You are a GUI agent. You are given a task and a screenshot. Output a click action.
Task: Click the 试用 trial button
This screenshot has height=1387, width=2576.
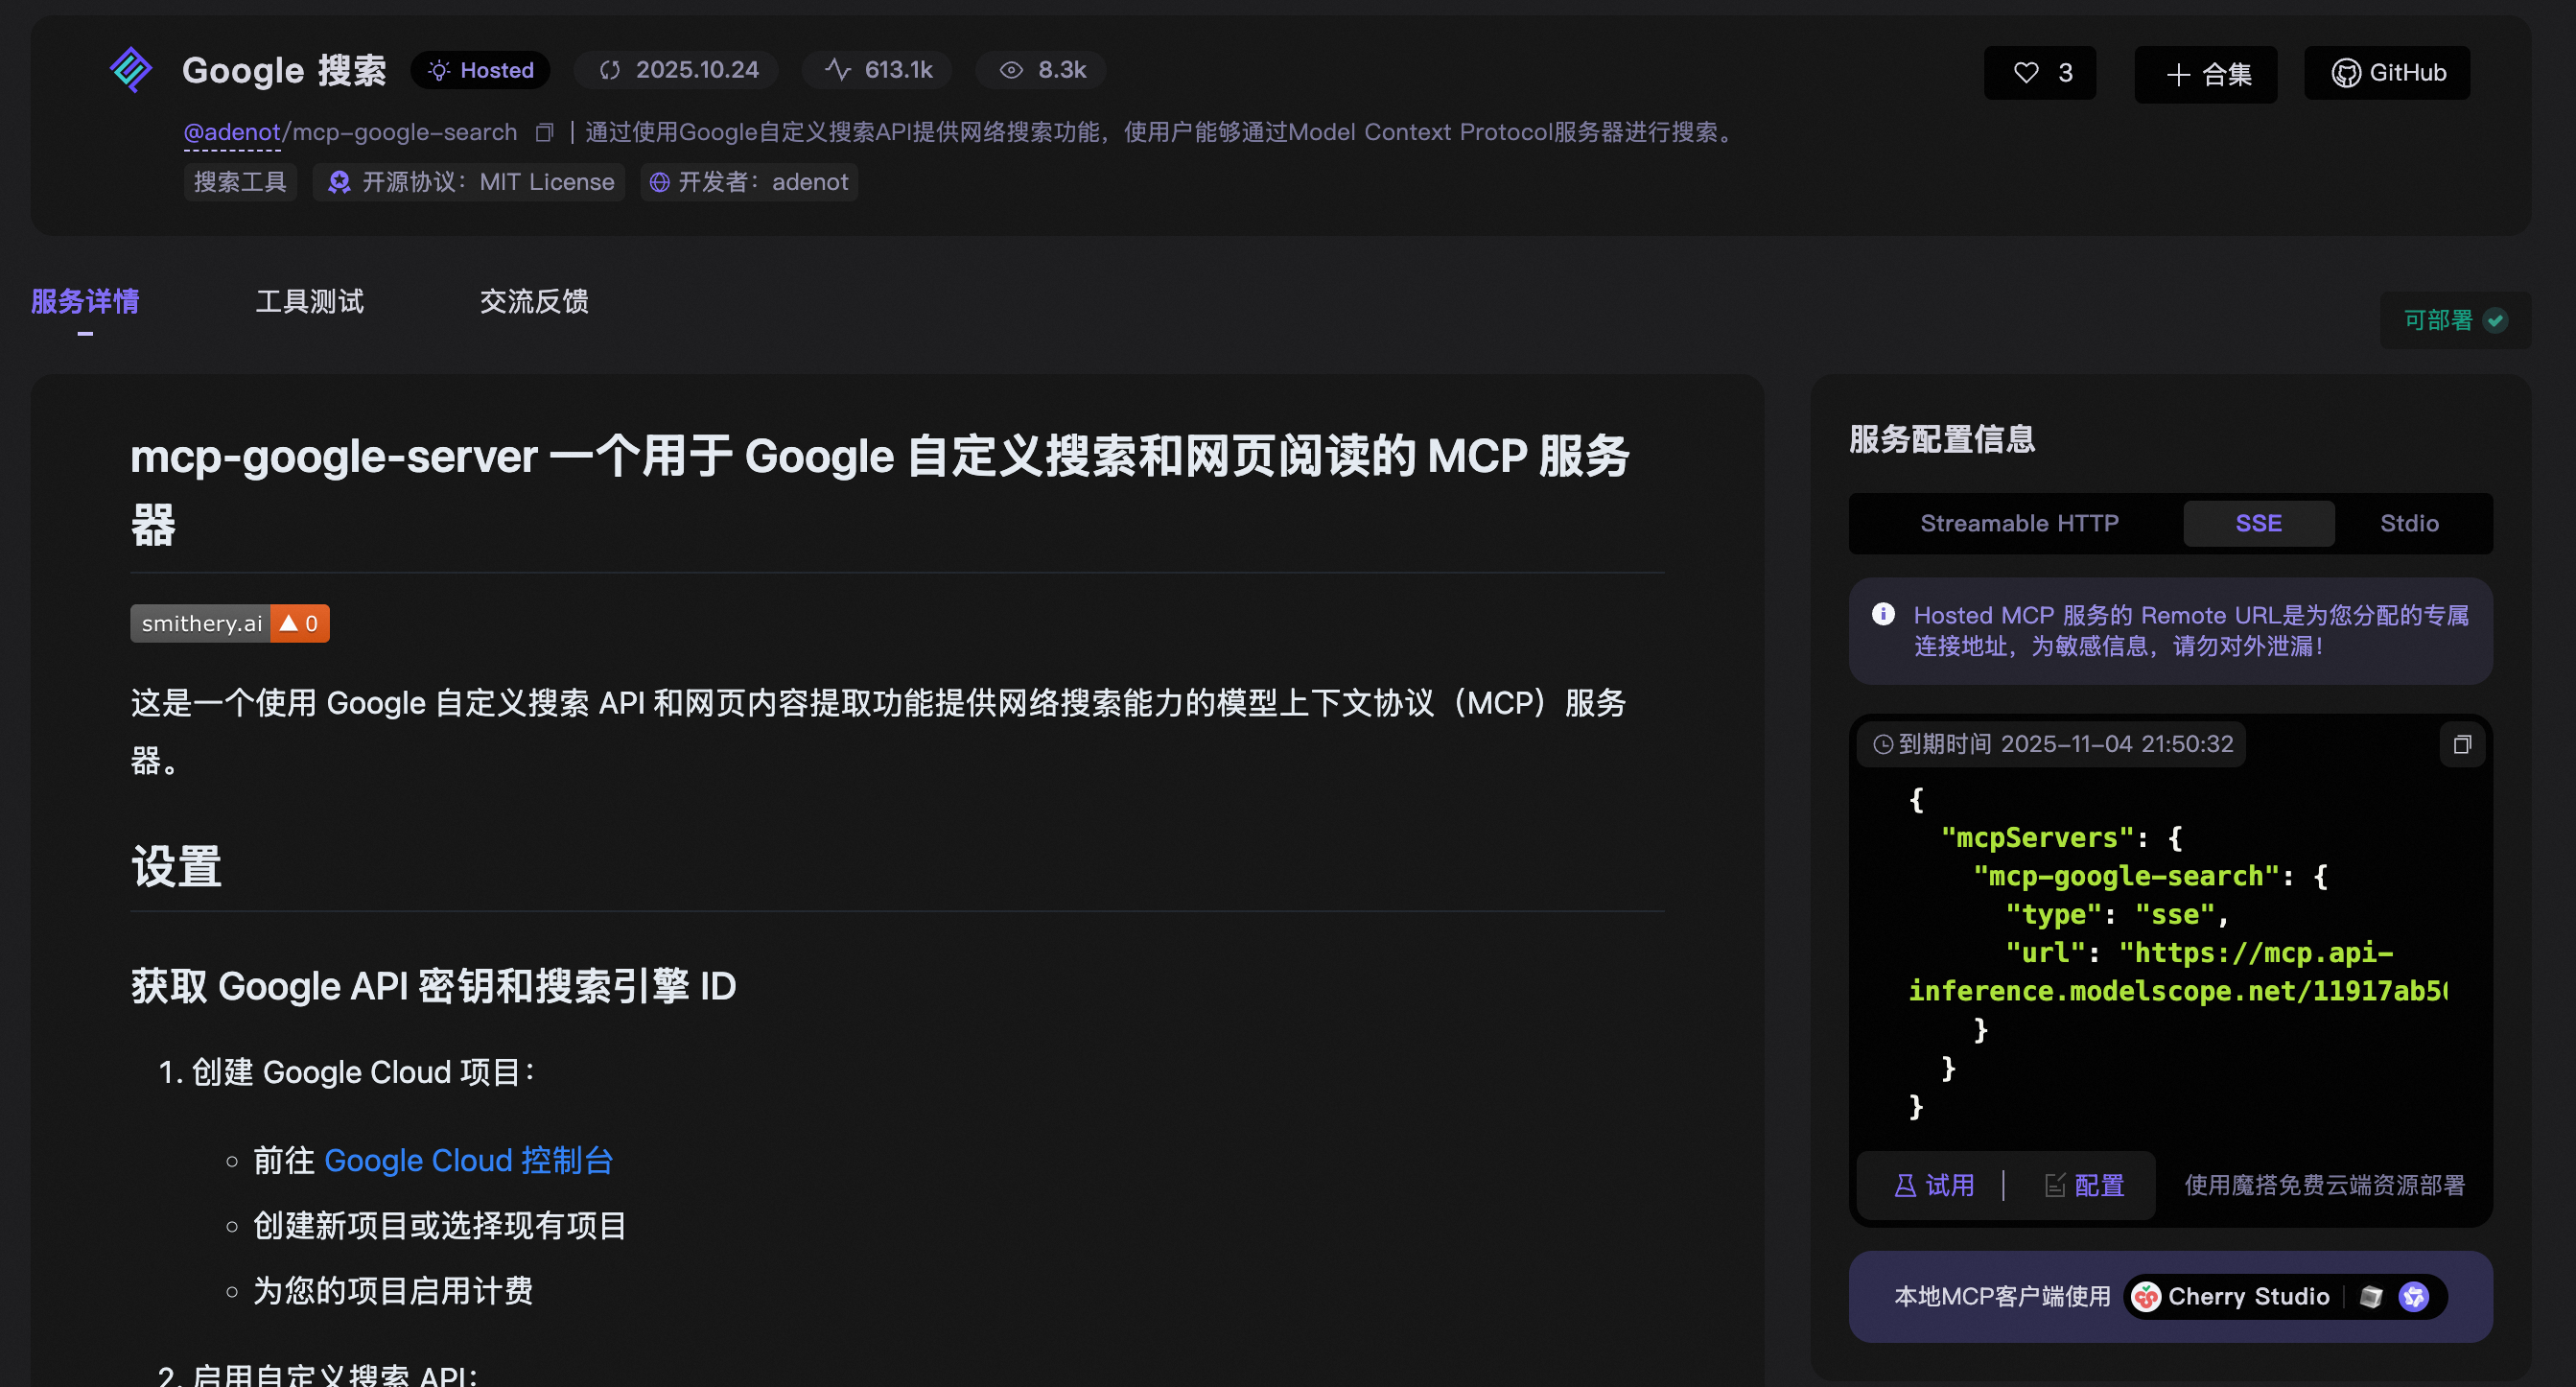point(1934,1185)
